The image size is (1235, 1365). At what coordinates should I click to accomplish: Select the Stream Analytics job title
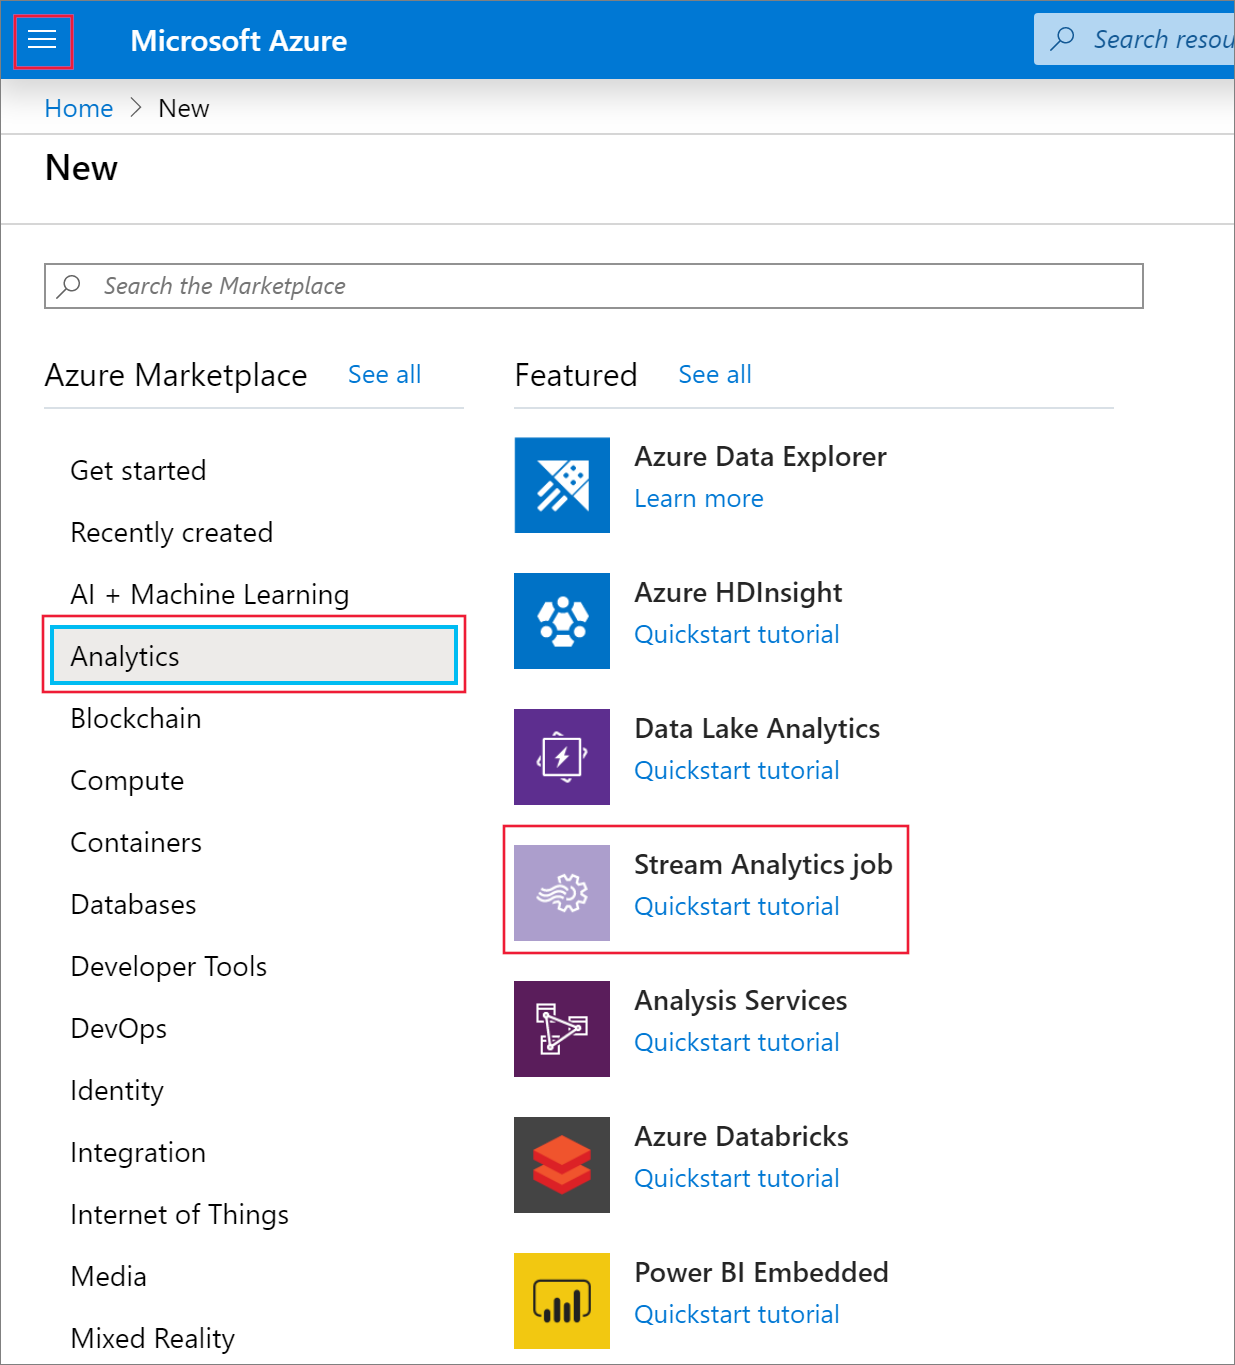point(763,865)
